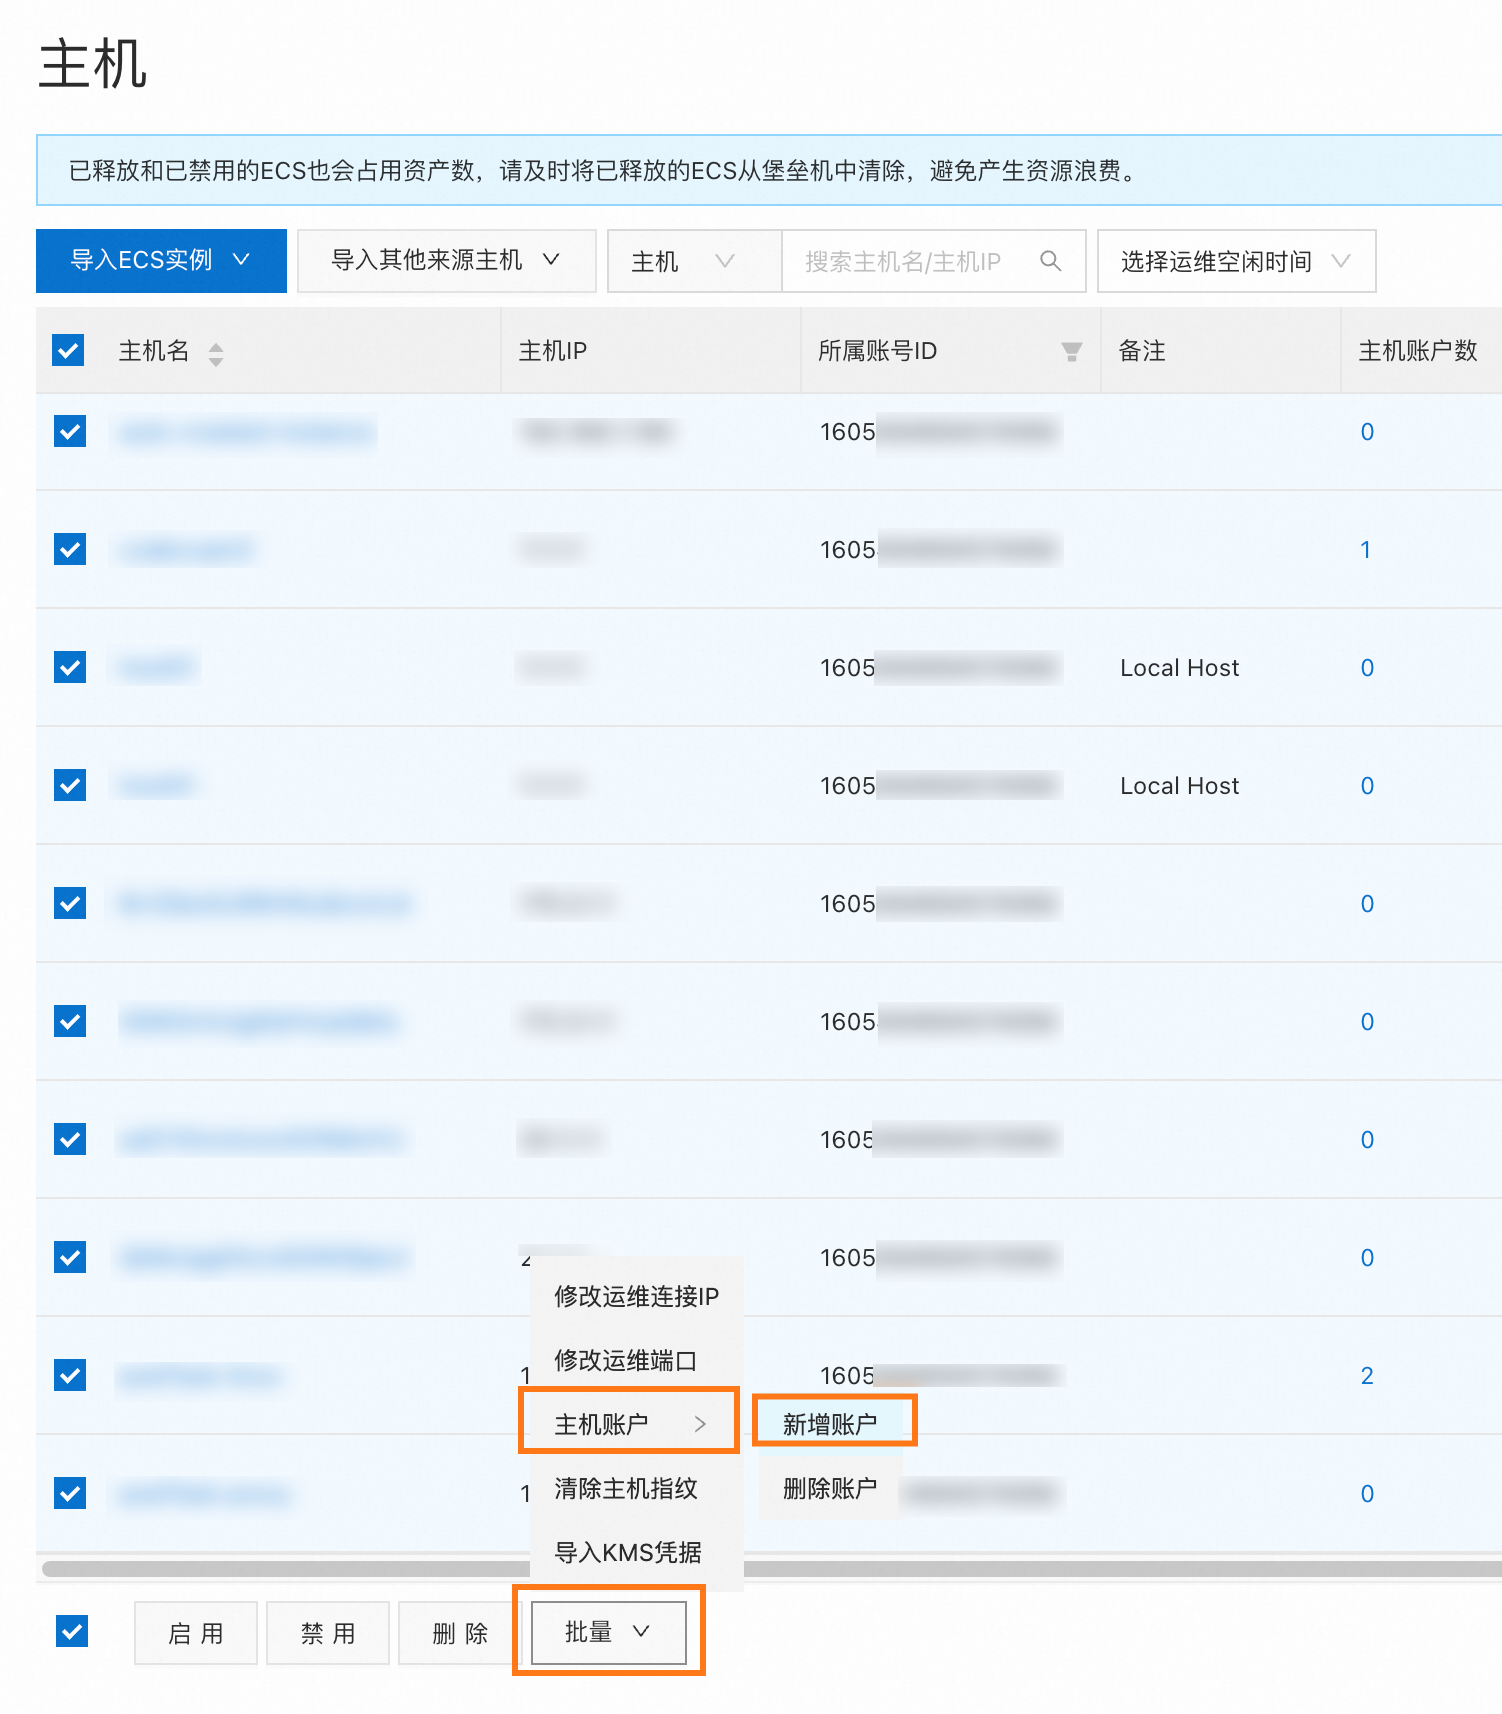Open the 选择运维空闲时间 dropdown
1502x1714 pixels.
click(1236, 261)
